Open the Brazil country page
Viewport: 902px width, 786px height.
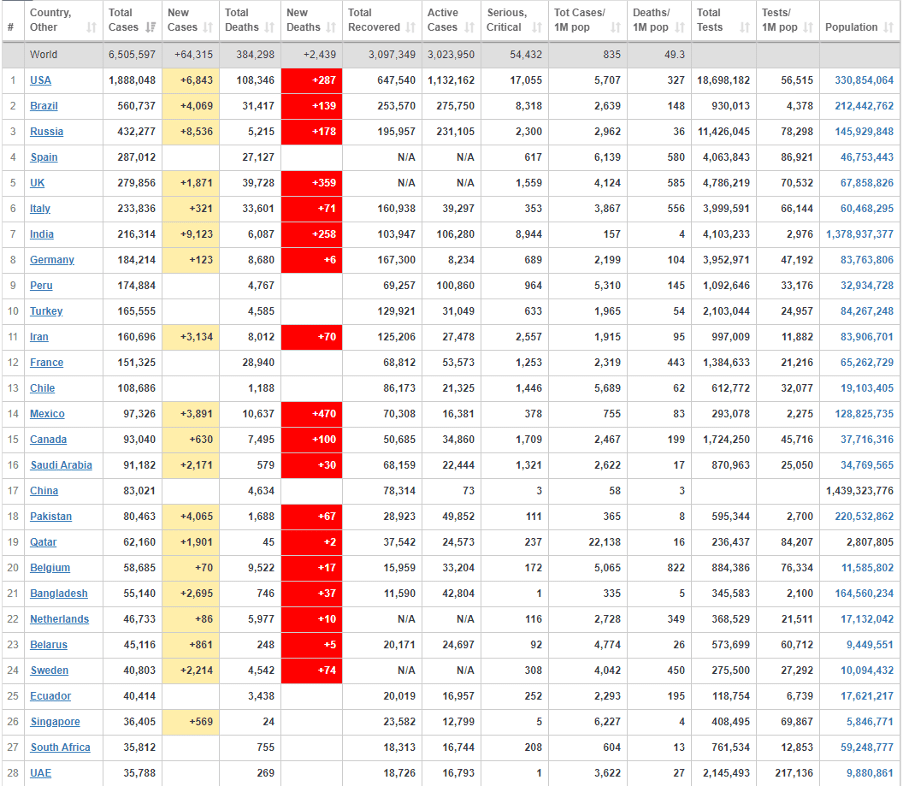pyautogui.click(x=44, y=106)
